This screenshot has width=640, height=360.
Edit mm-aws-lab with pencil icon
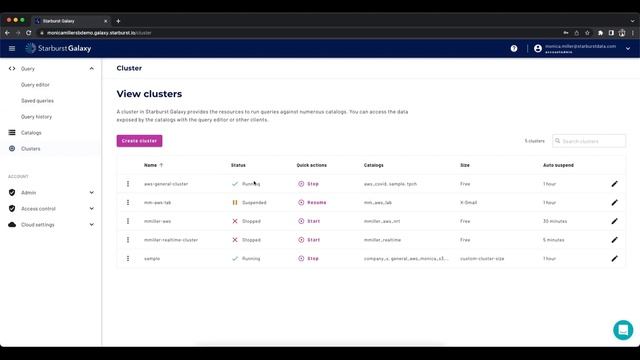[614, 202]
